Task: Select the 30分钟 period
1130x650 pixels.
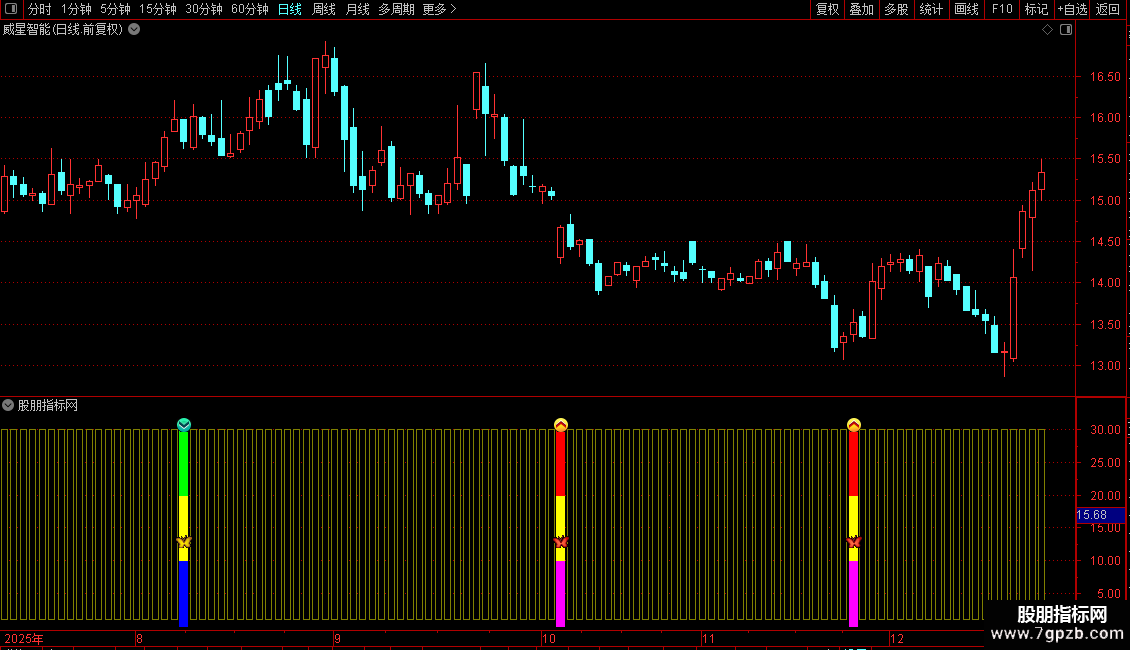Action: coord(204,9)
